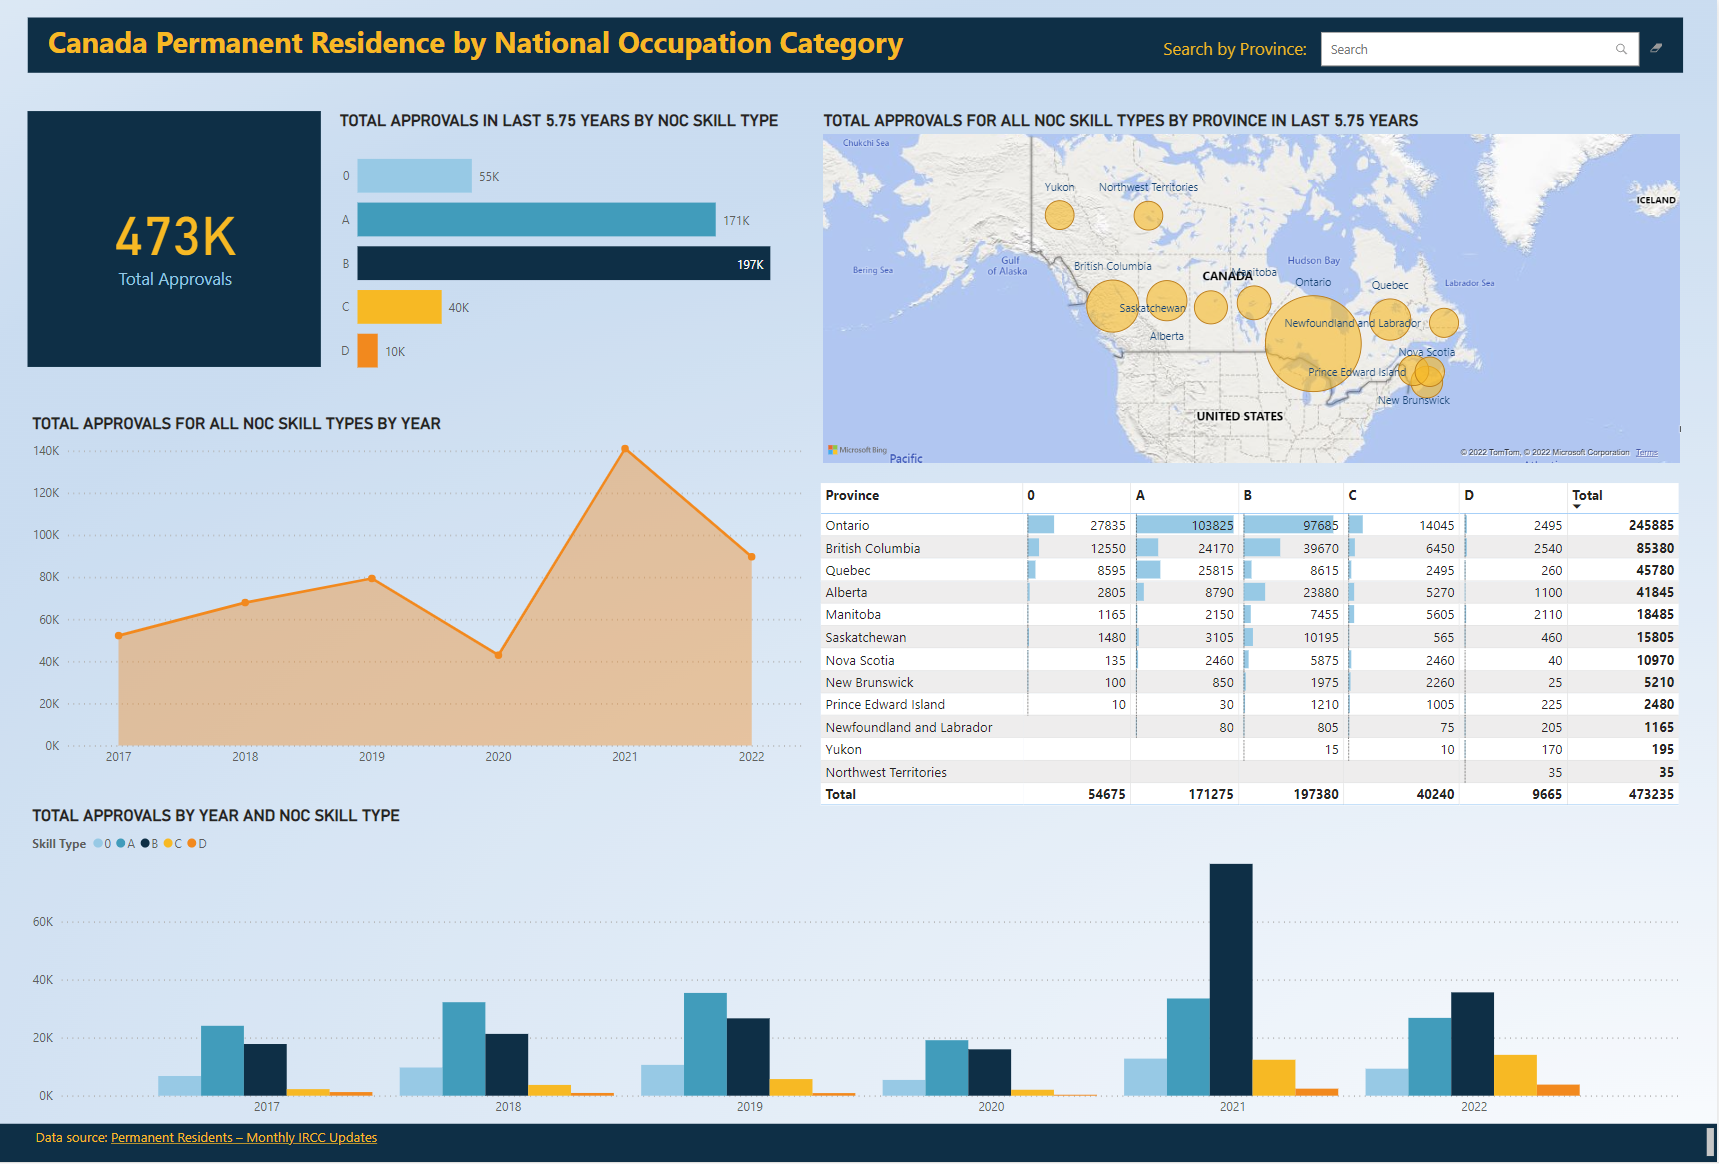Select the Ontario bubble on the map
The image size is (1719, 1164).
pyautogui.click(x=1315, y=342)
